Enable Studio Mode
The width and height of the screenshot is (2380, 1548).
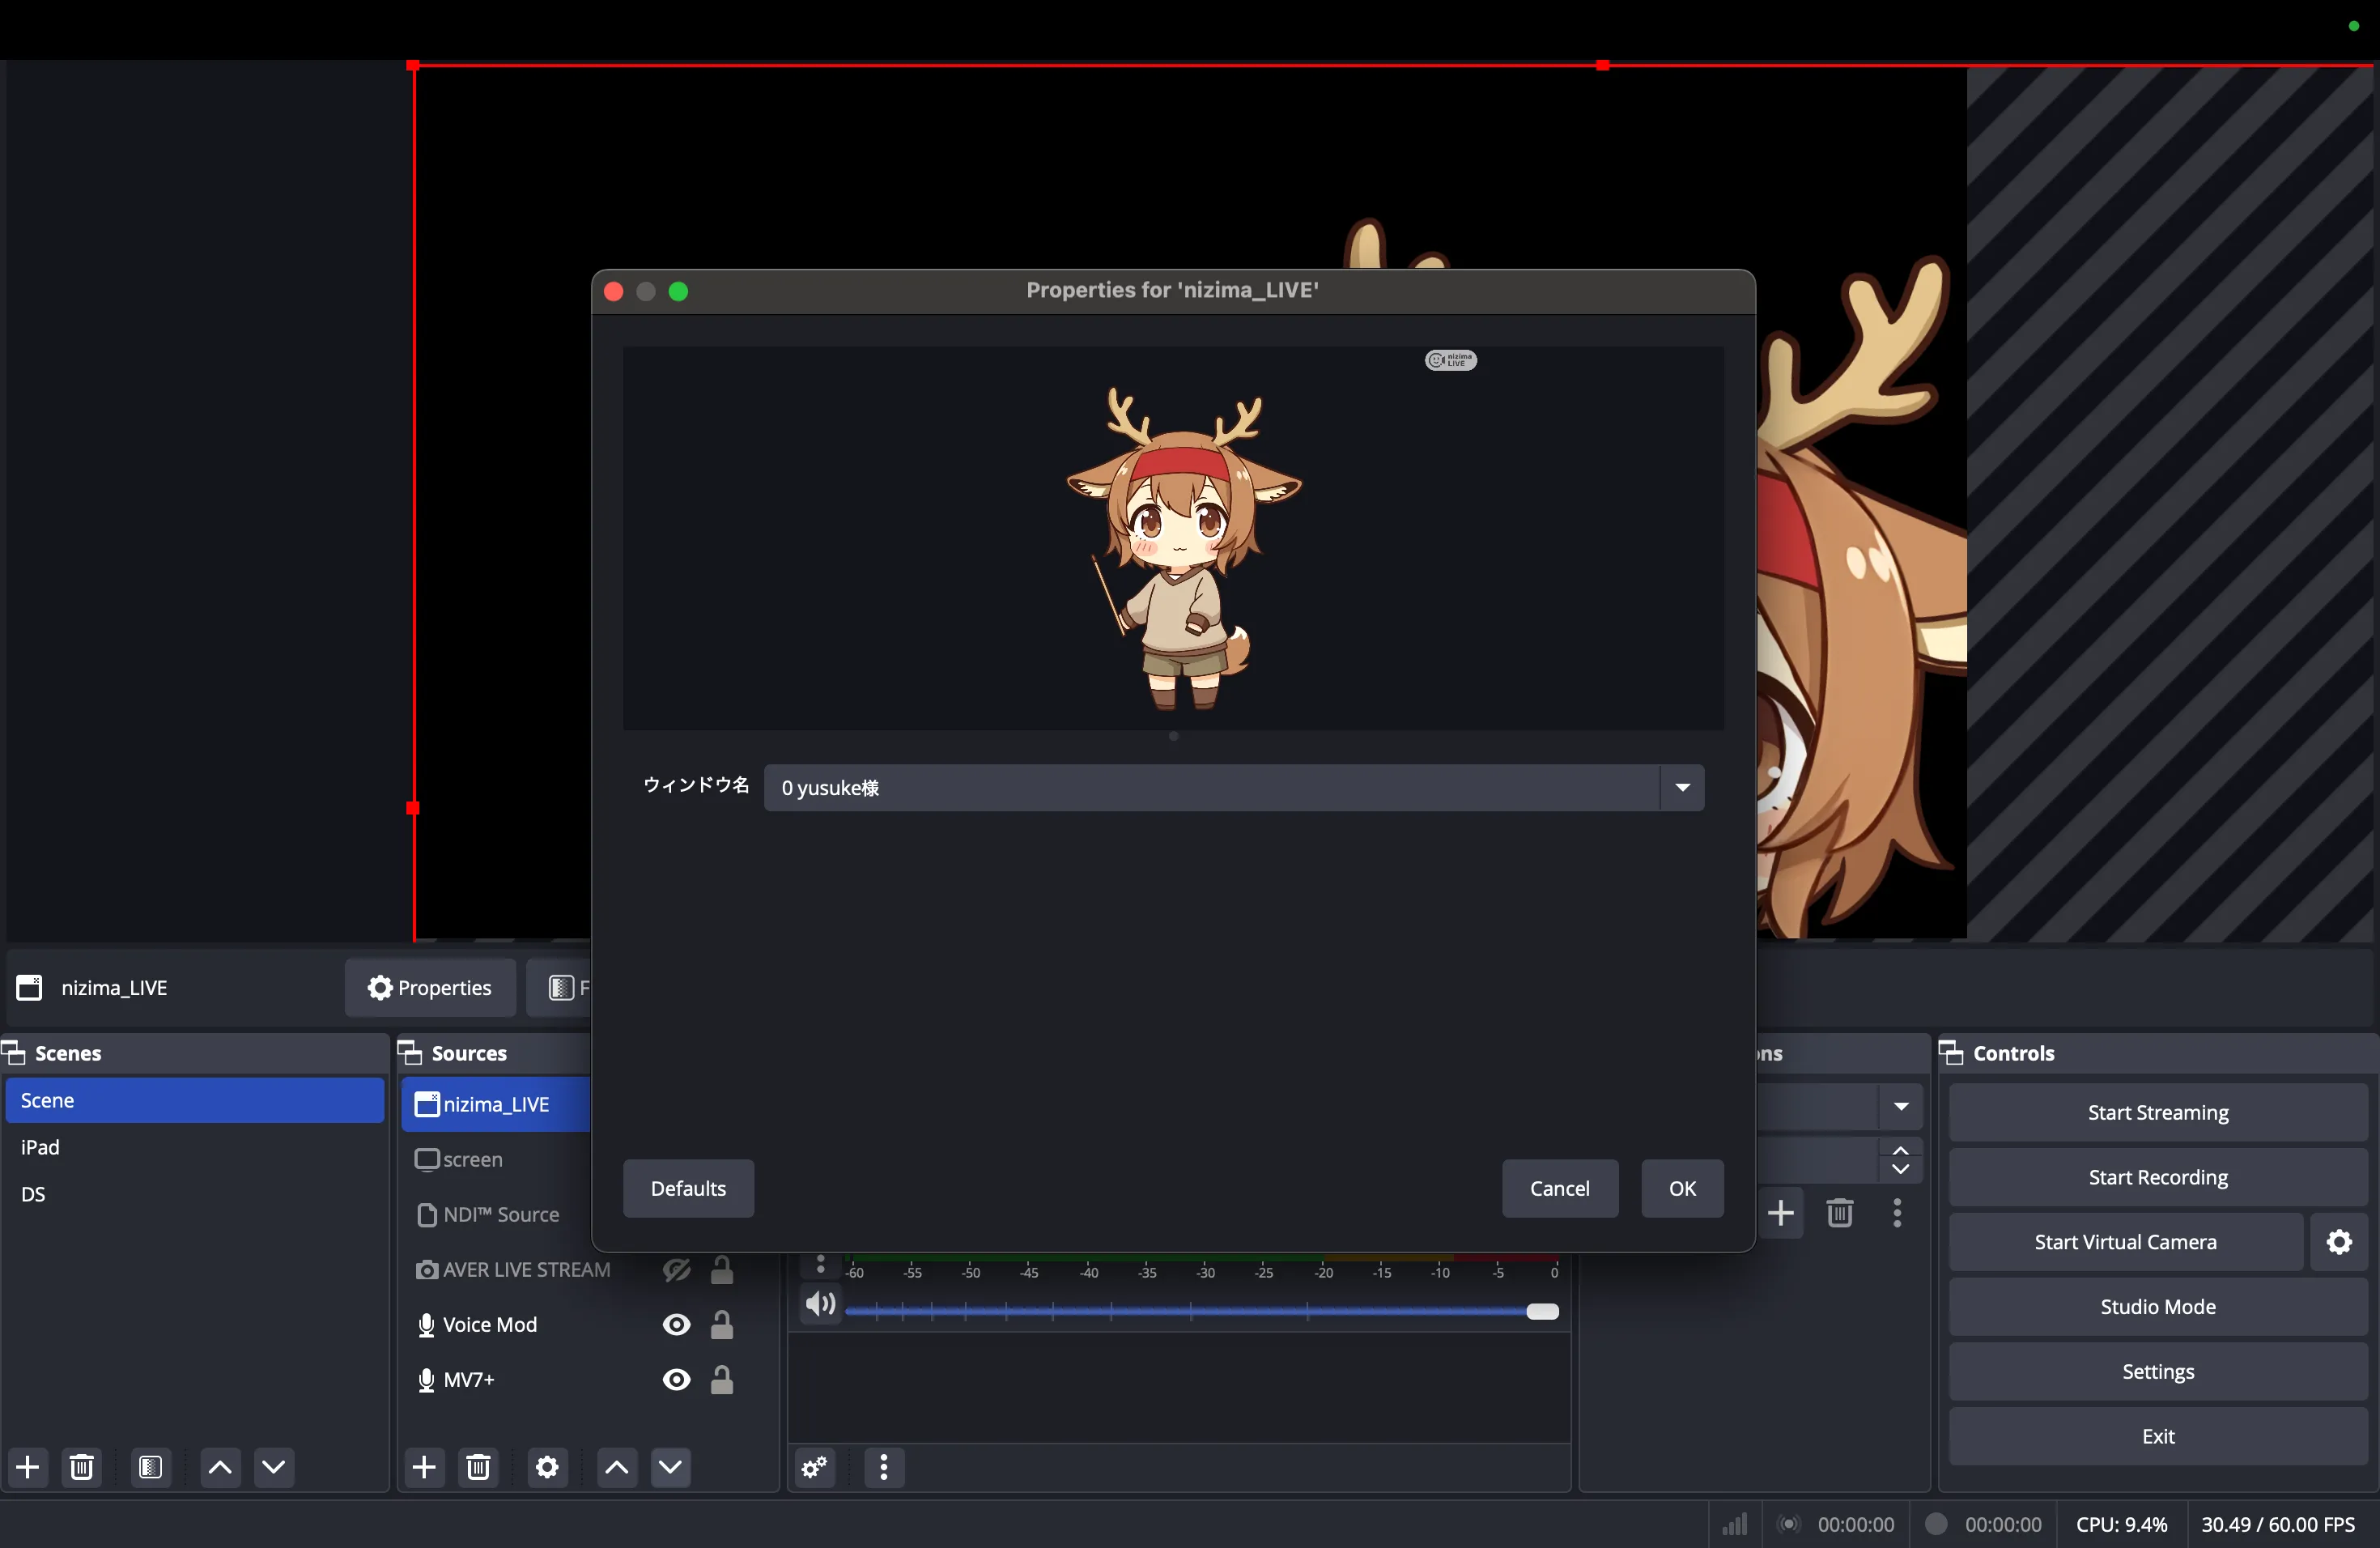(2157, 1307)
